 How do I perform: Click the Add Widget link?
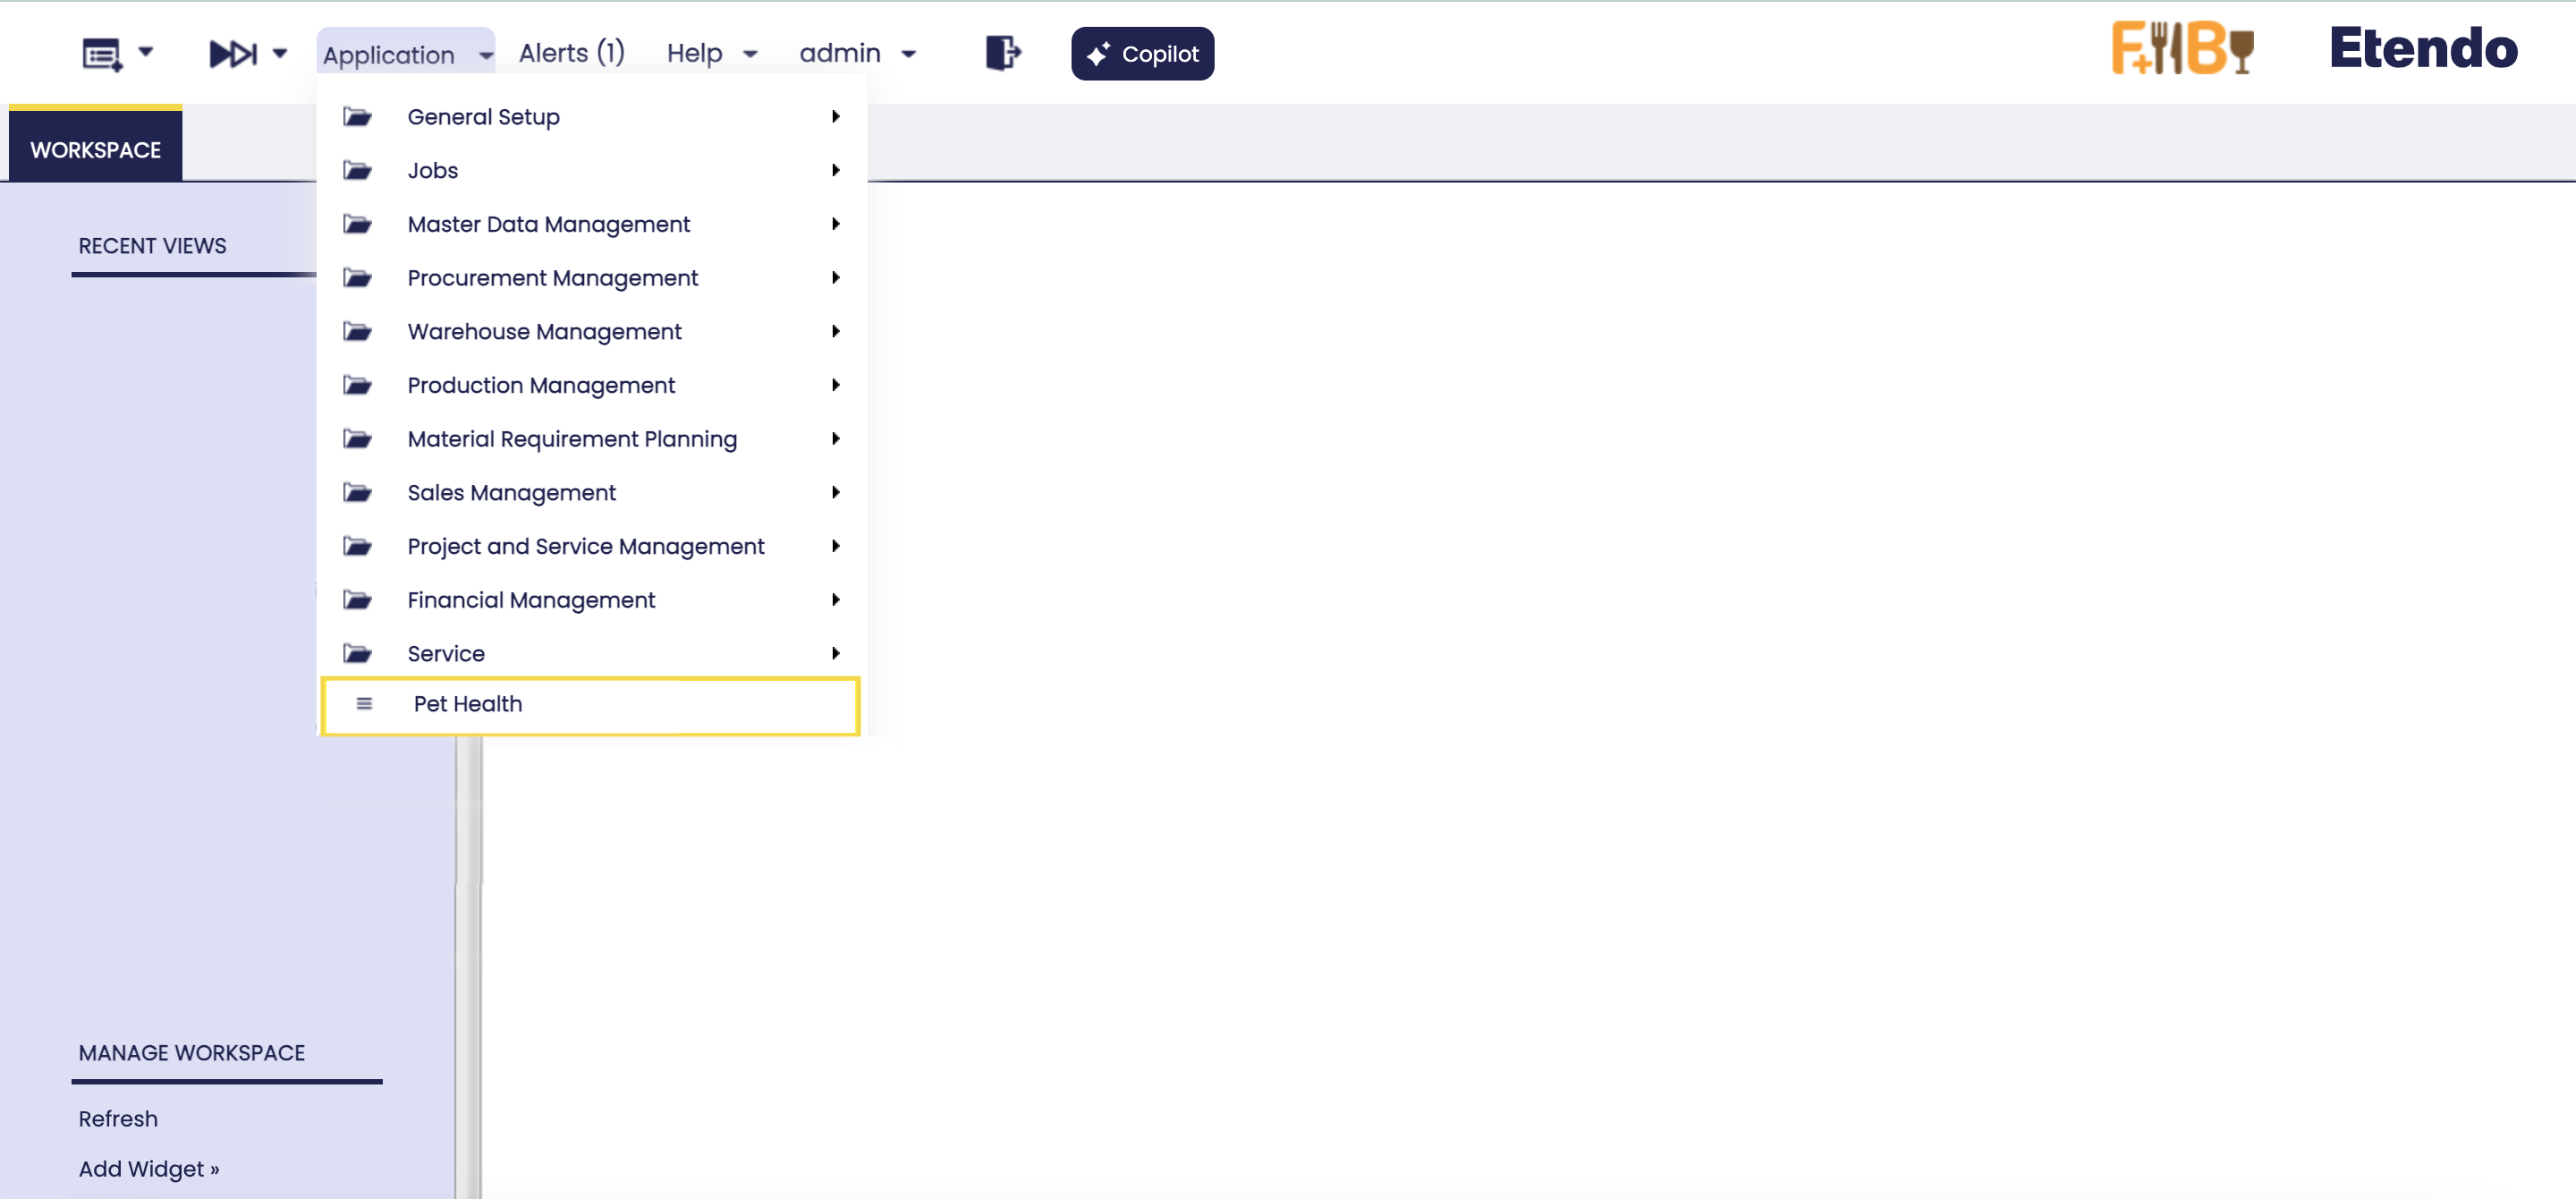(149, 1168)
